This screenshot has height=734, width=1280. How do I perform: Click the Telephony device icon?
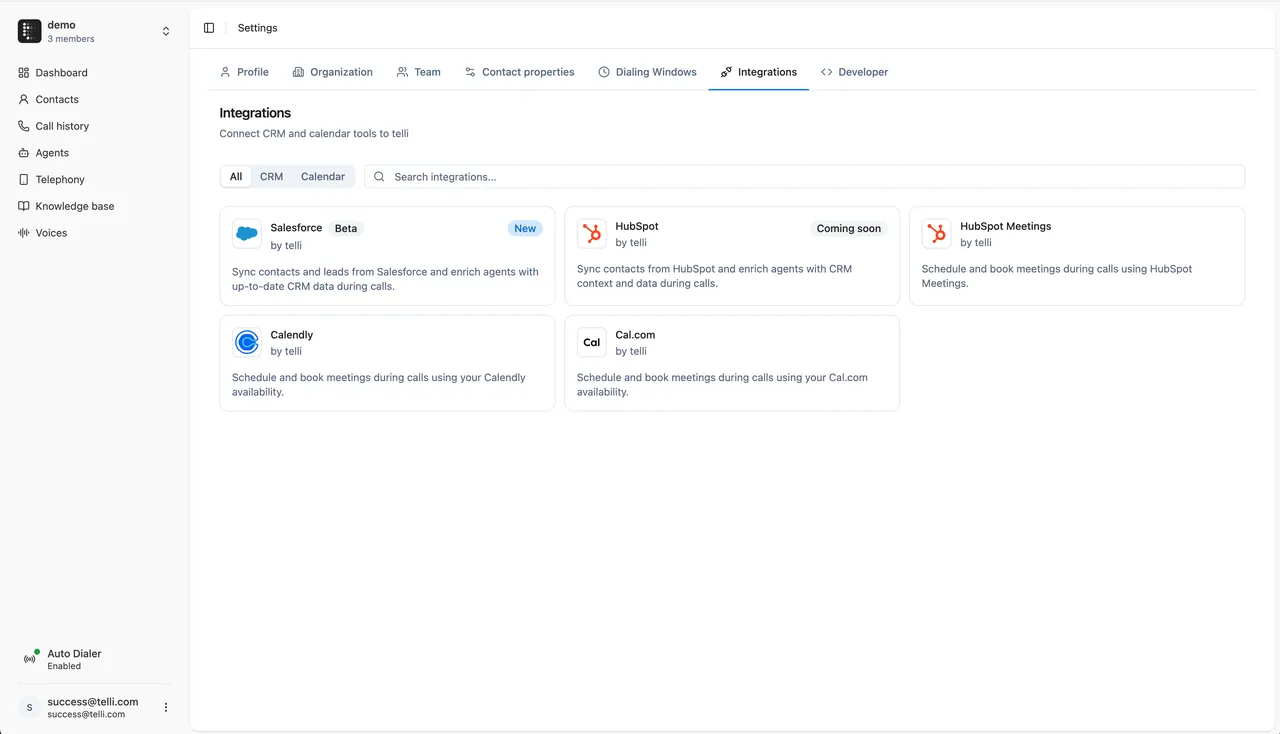[x=24, y=179]
